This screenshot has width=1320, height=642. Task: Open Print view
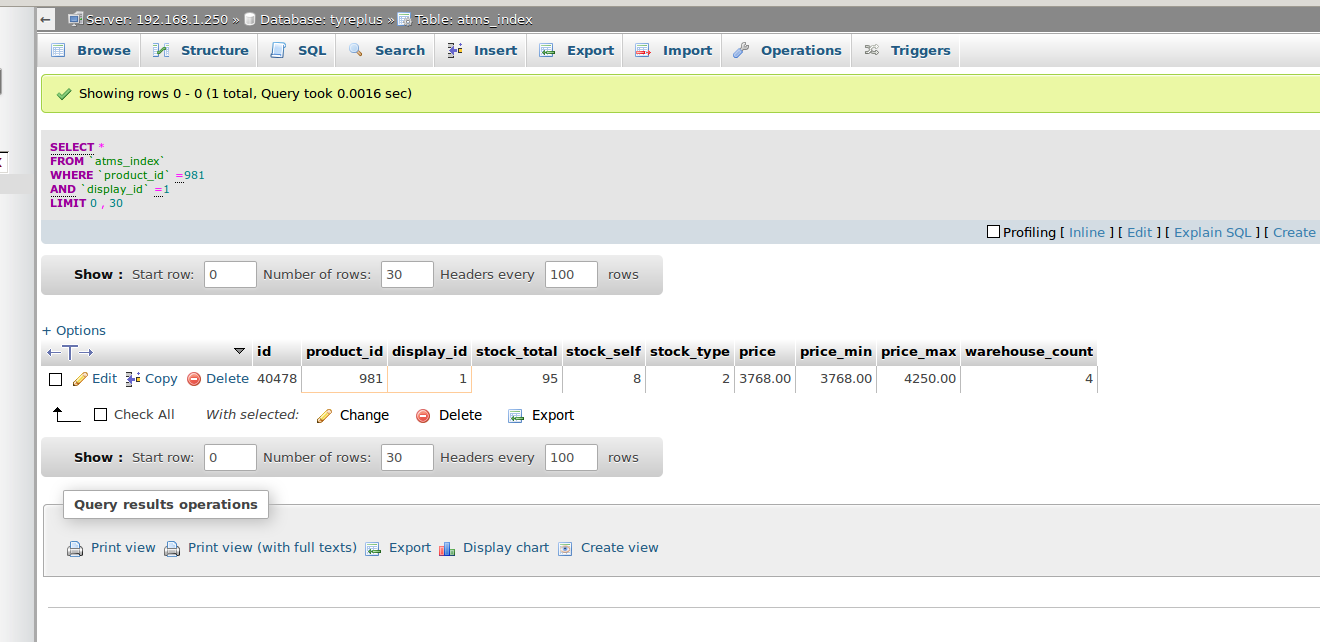[112, 548]
